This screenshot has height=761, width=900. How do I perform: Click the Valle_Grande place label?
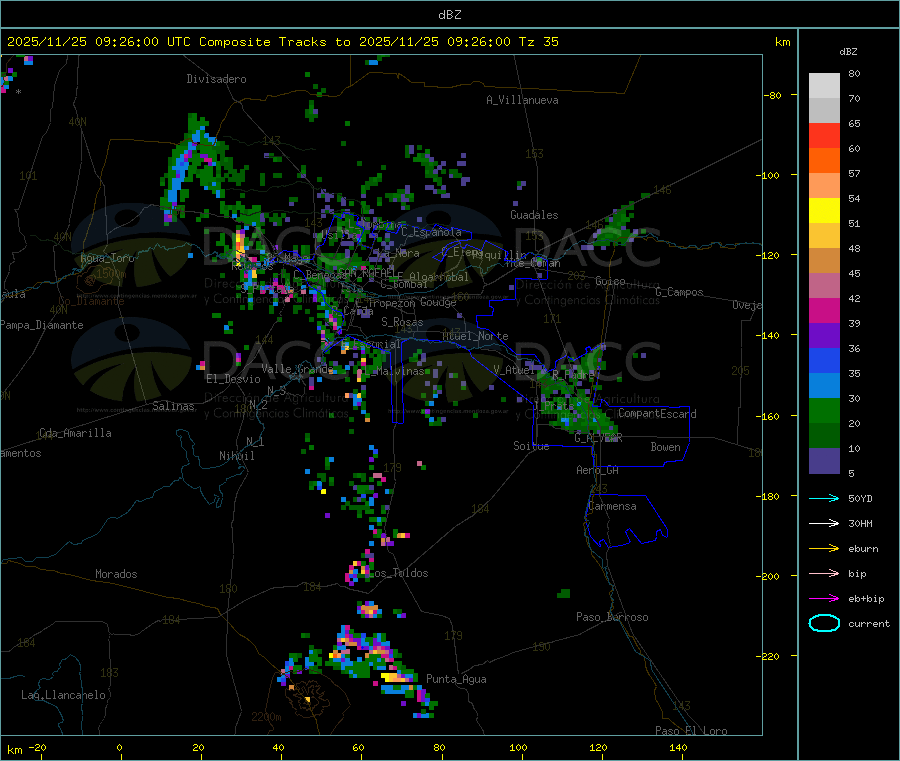click(297, 368)
